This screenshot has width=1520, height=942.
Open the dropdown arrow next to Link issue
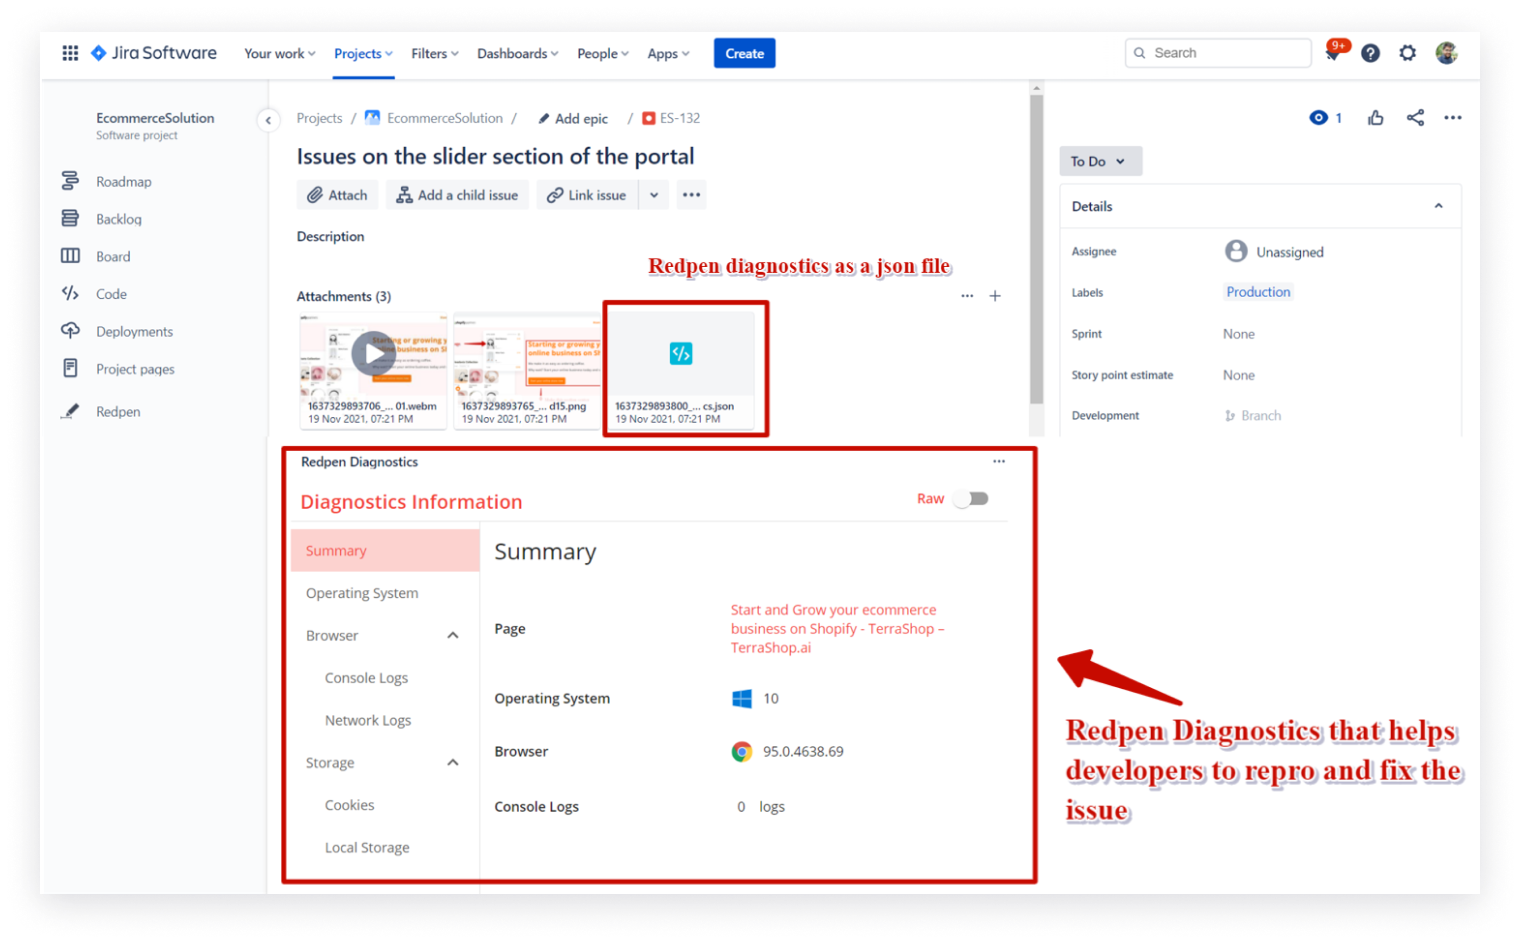point(654,195)
